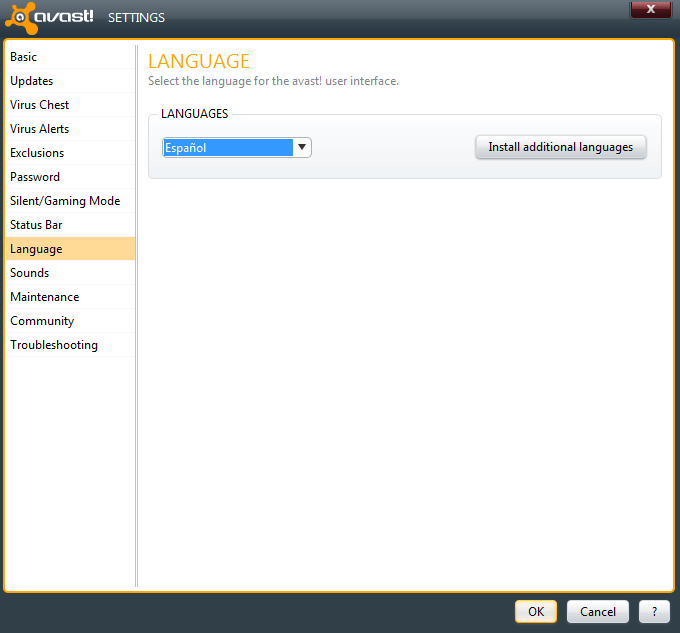Select Community settings

pos(70,321)
